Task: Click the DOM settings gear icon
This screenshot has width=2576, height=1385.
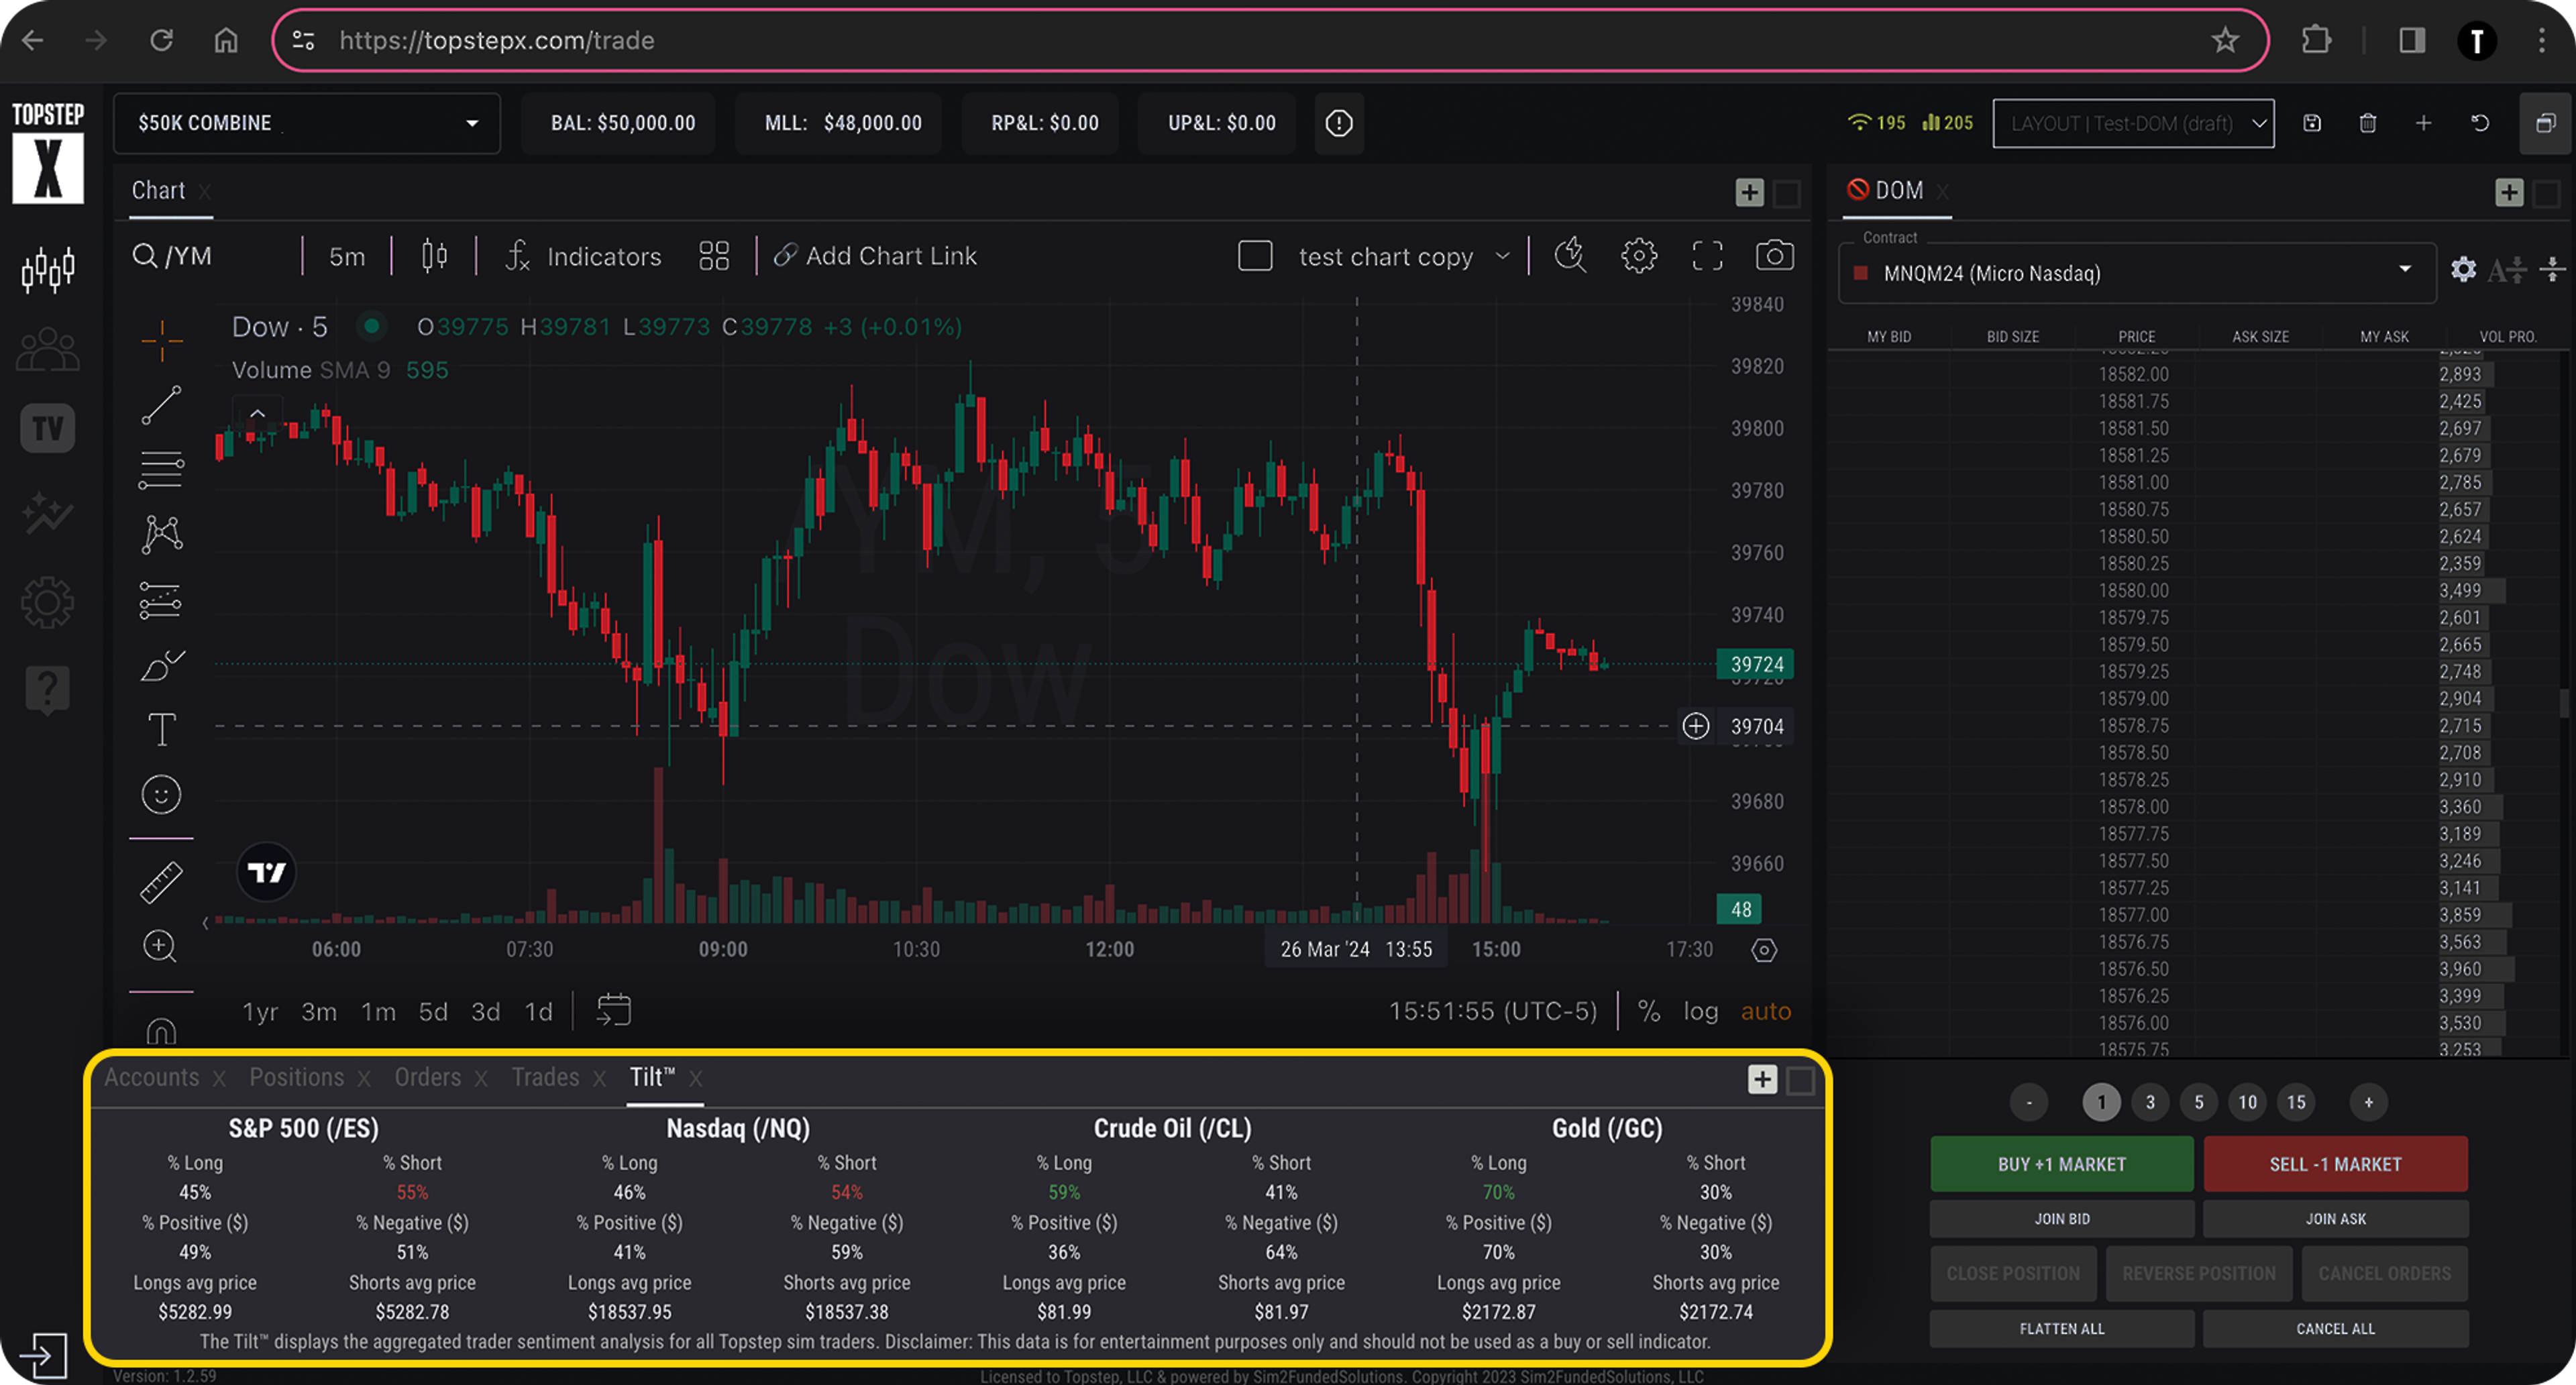Action: pyautogui.click(x=2463, y=269)
